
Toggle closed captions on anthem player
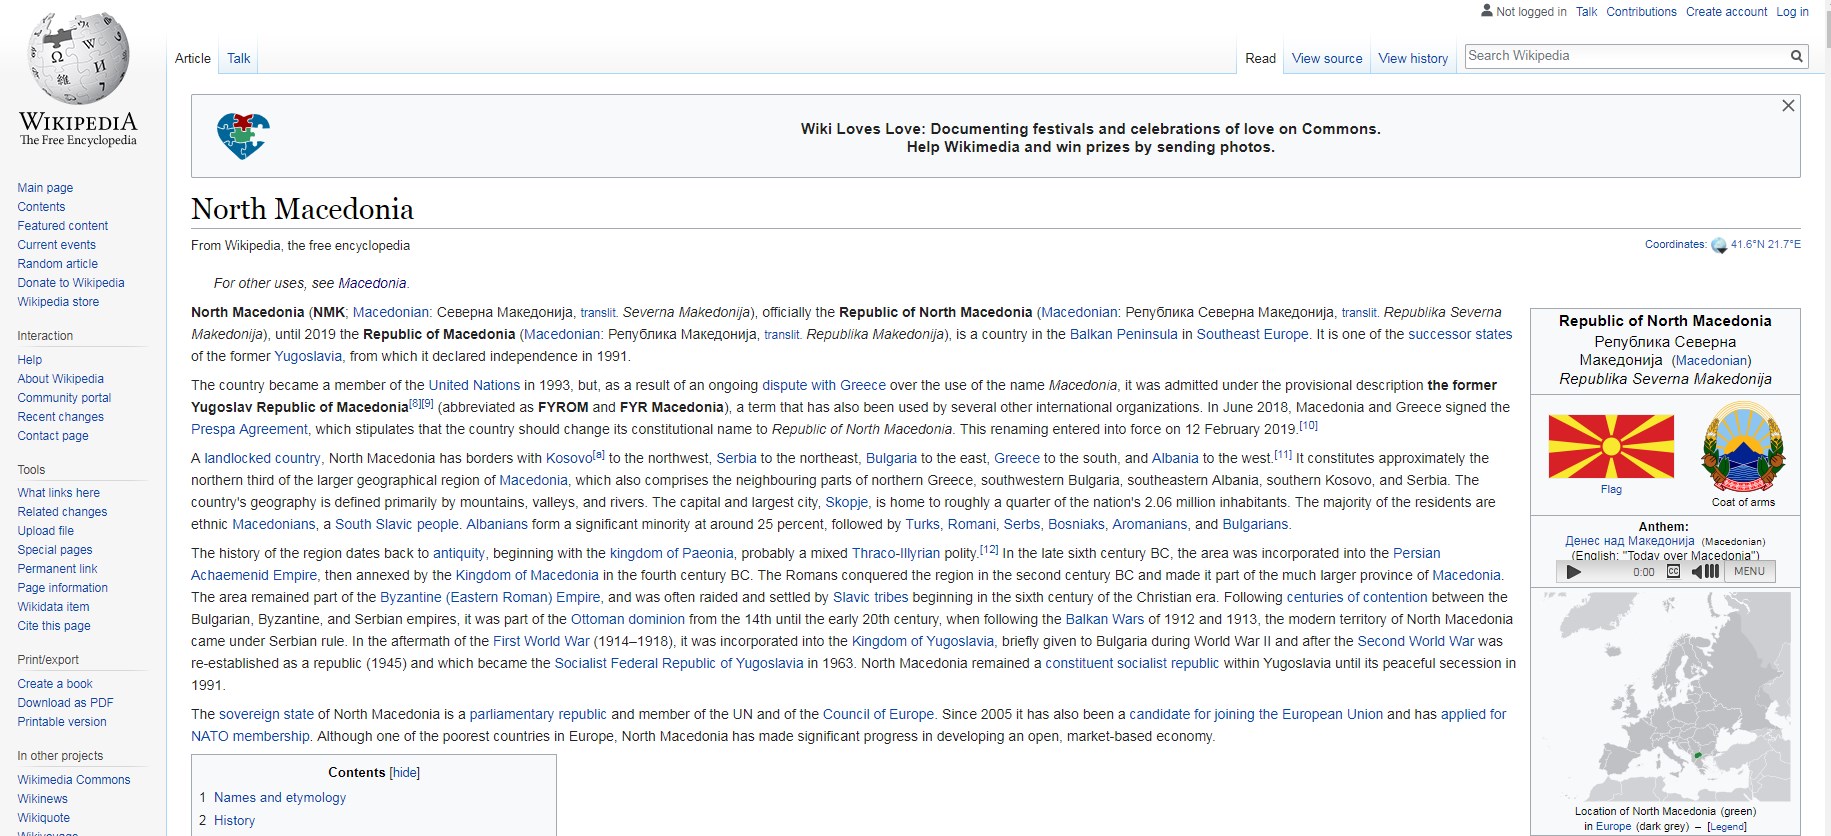pos(1673,572)
